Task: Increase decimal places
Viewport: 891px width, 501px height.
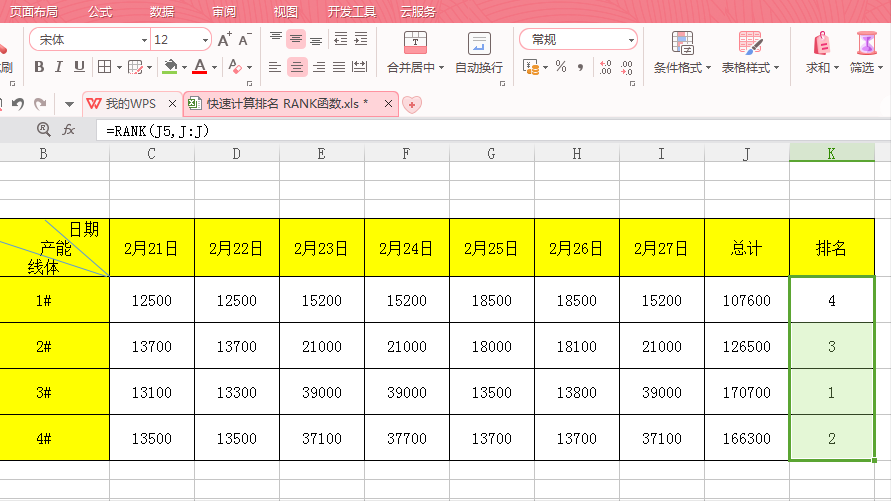Action: pyautogui.click(x=606, y=67)
